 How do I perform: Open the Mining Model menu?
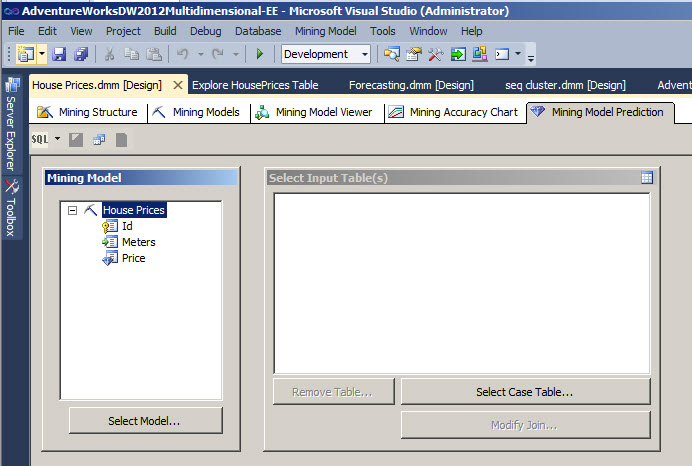[326, 31]
